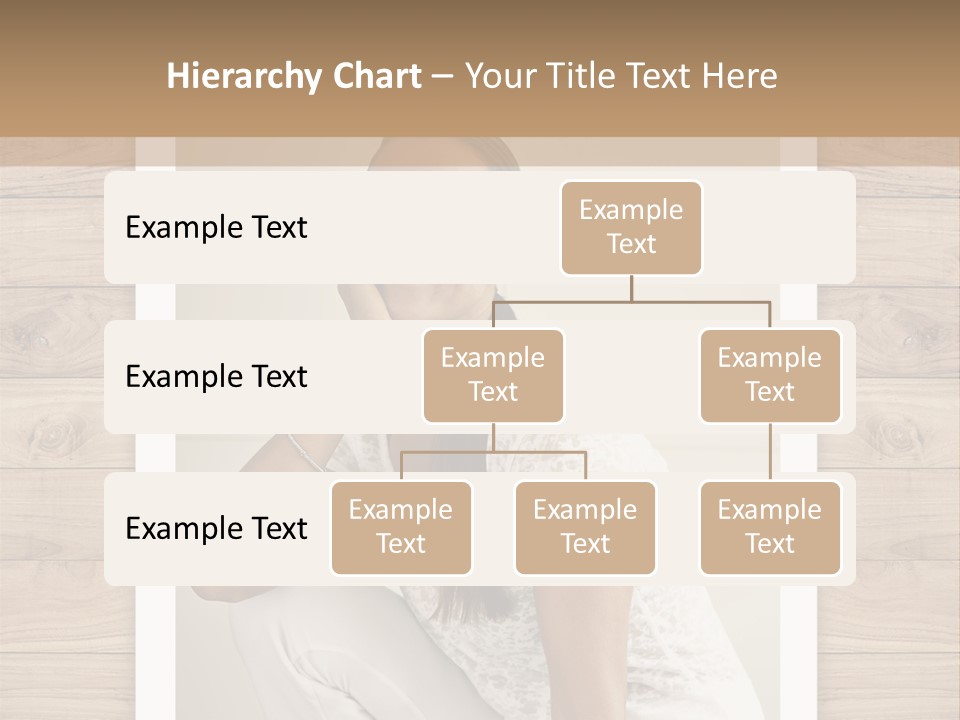Click empty space right of the top box
Image resolution: width=960 pixels, height=720 pixels.
pos(780,227)
